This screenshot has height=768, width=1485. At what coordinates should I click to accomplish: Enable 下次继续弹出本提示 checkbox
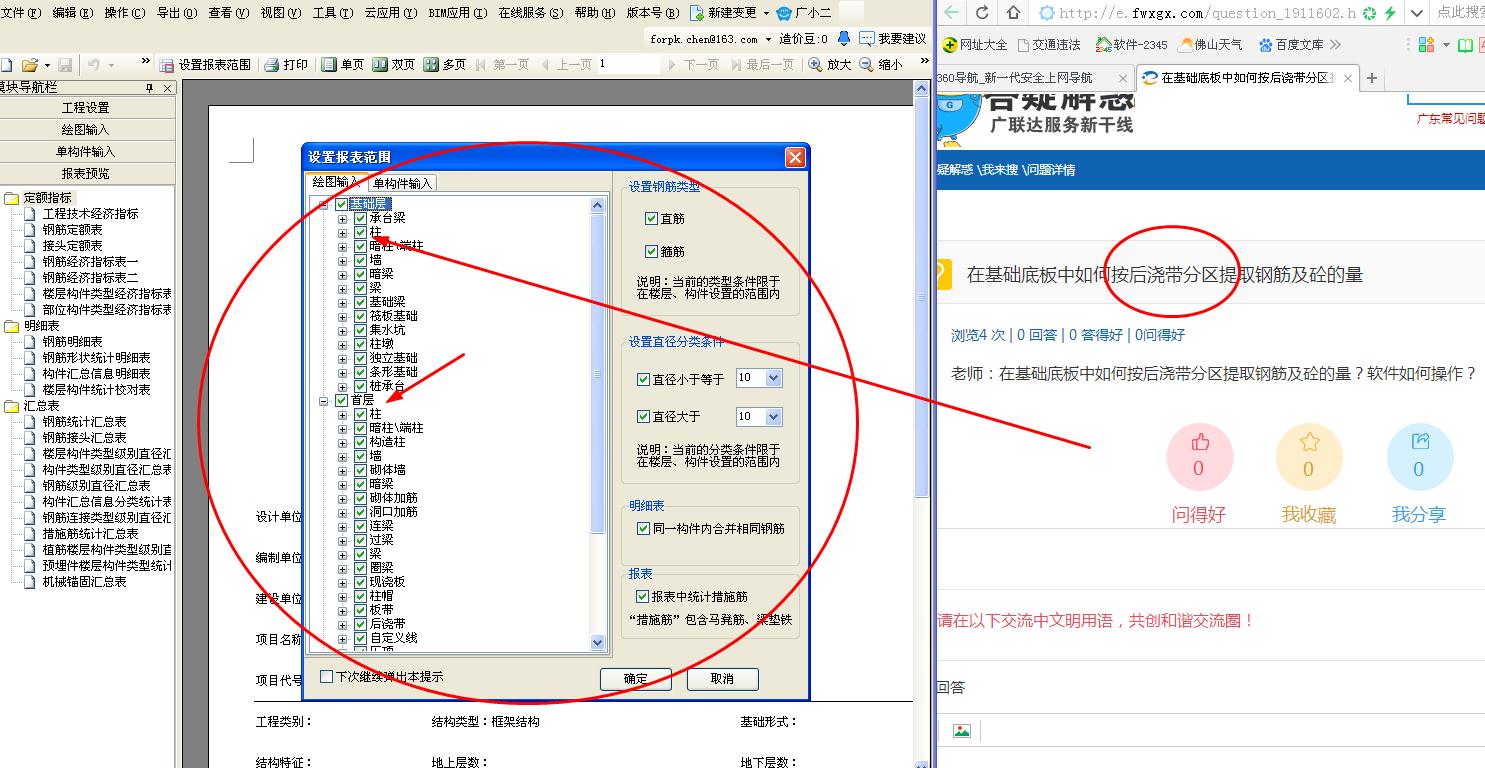(x=326, y=677)
